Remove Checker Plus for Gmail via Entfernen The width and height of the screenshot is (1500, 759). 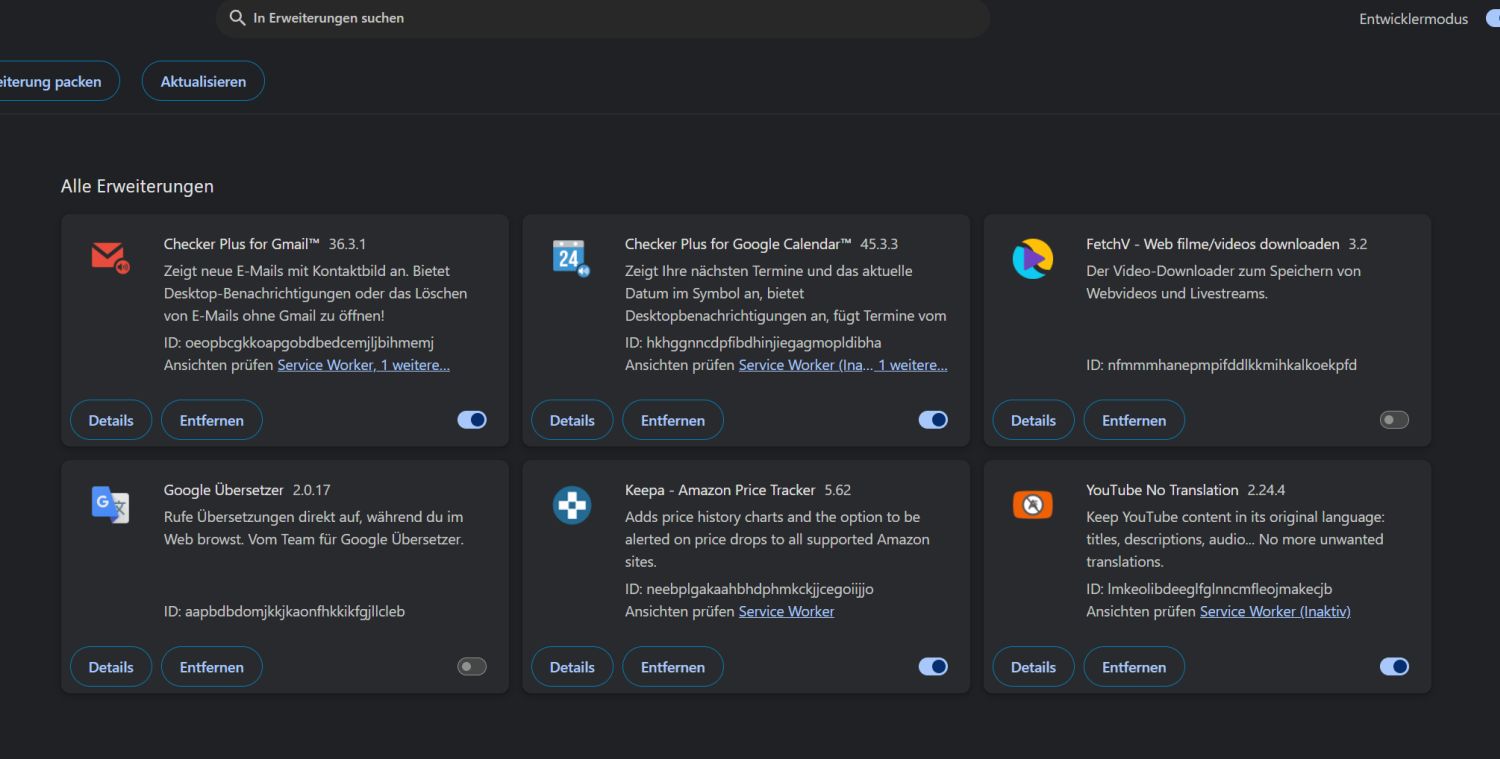212,420
